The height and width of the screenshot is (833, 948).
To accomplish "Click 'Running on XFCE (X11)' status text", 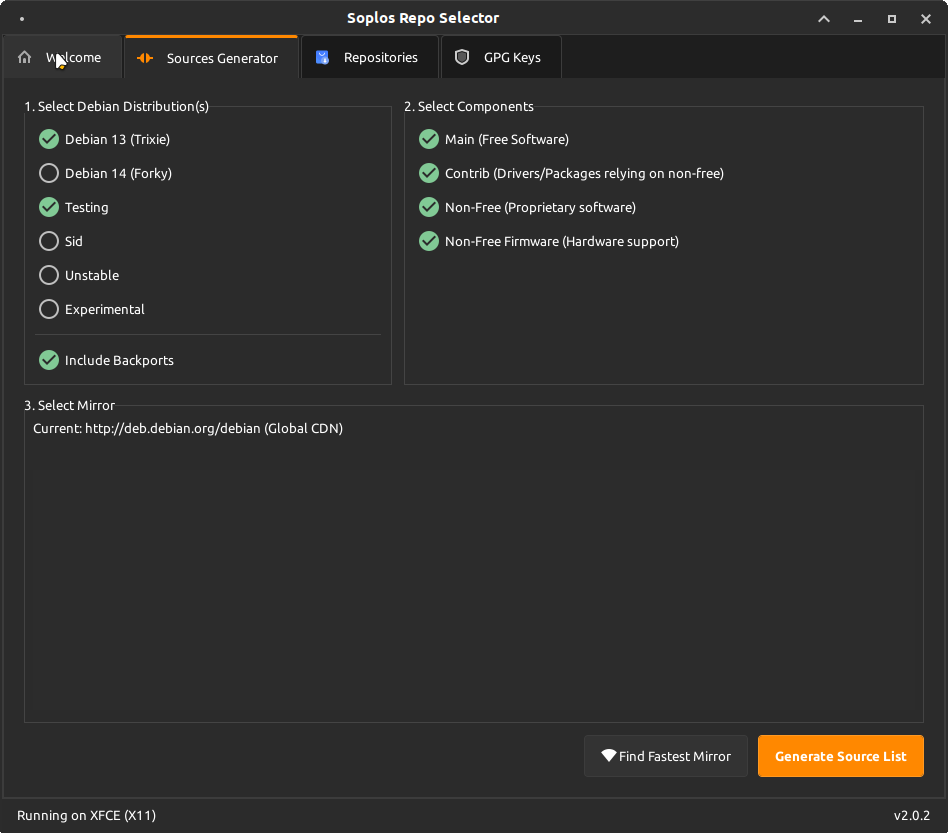I will [x=86, y=815].
